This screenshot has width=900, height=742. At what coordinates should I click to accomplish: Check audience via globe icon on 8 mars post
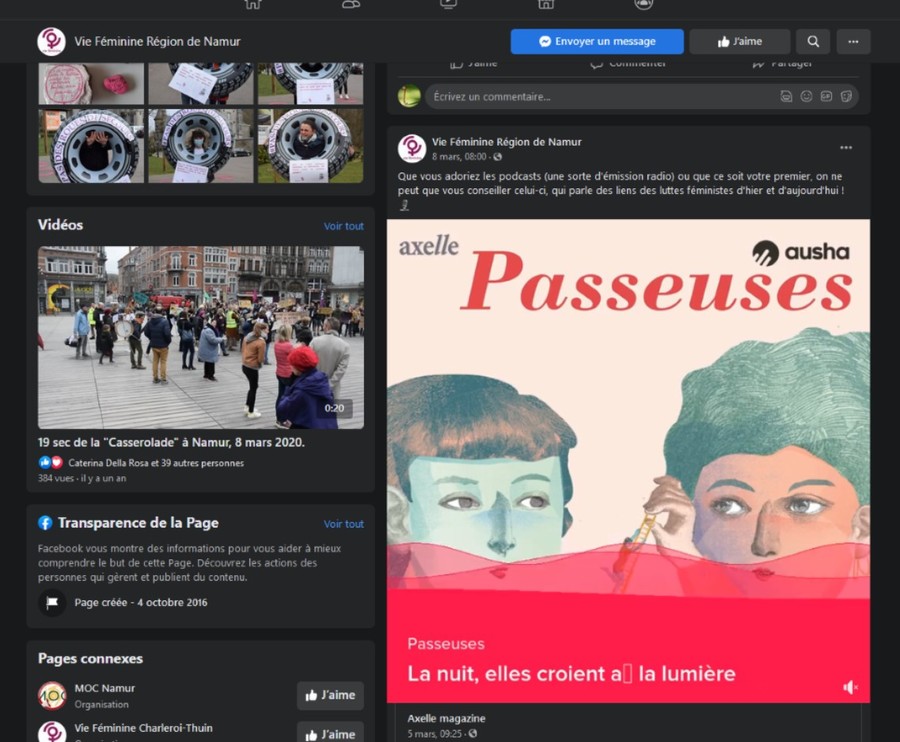498,157
